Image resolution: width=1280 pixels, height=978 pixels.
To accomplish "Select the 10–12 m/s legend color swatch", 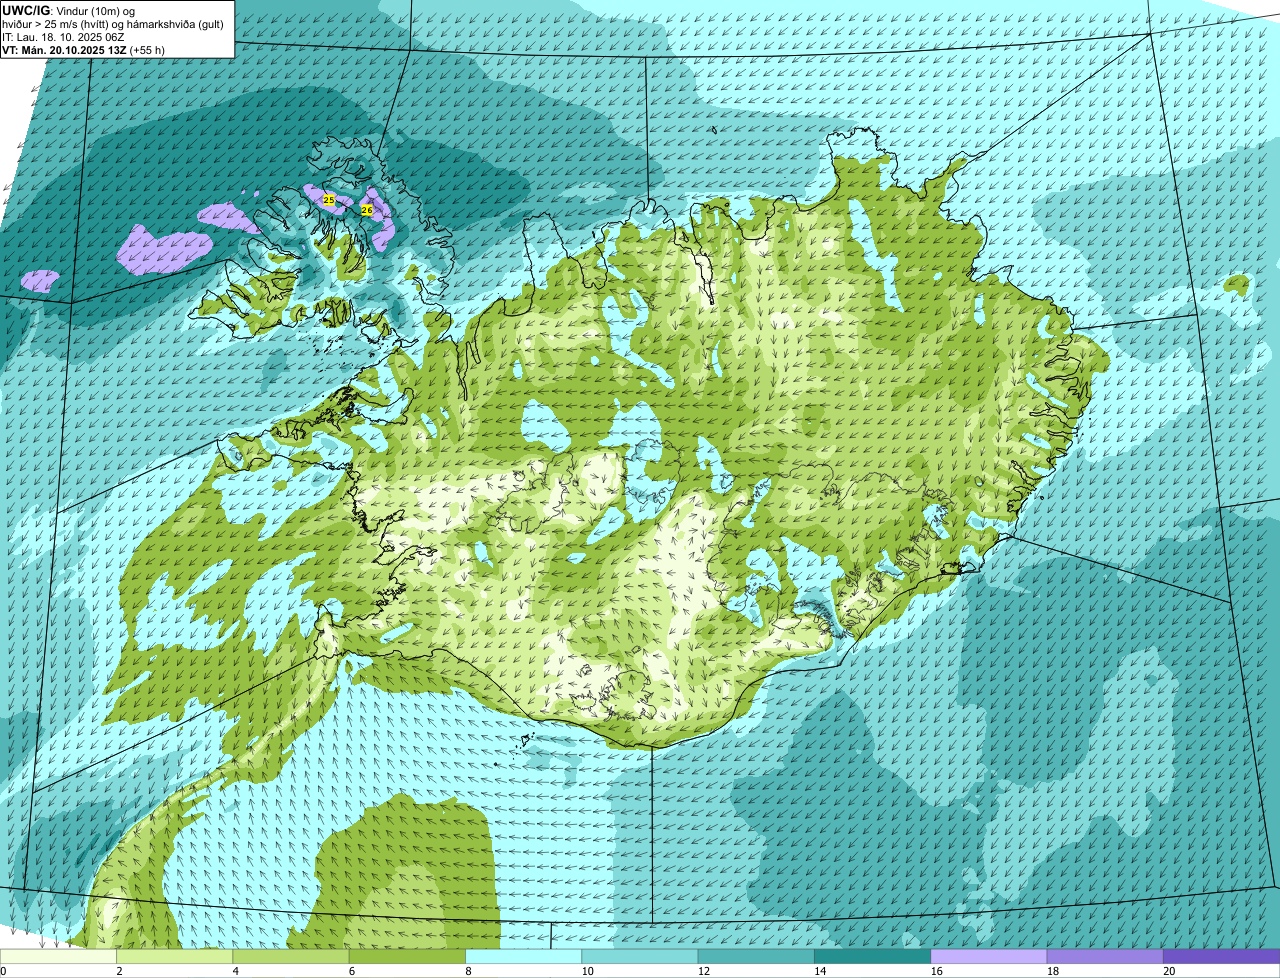I will (x=641, y=957).
